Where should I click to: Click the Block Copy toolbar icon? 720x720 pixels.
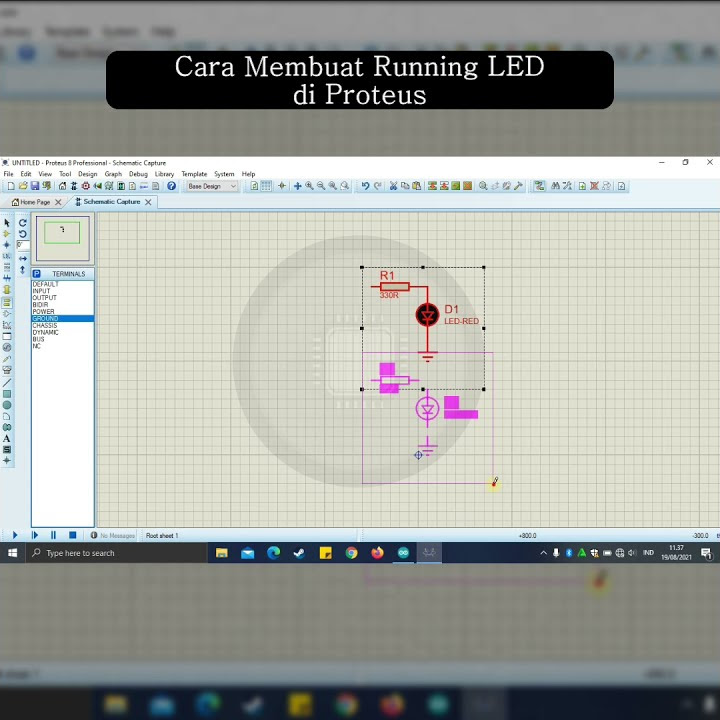tap(432, 186)
